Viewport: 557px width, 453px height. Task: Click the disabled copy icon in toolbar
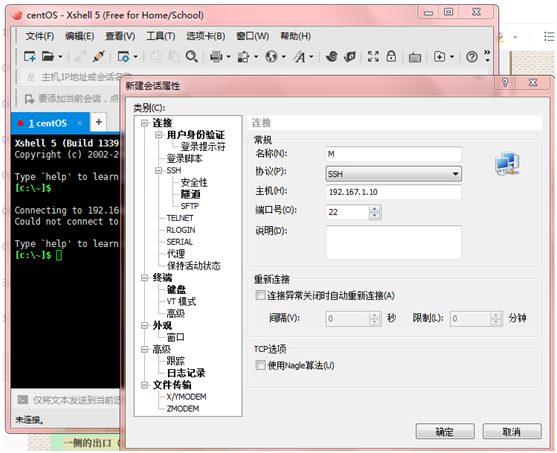(156, 56)
